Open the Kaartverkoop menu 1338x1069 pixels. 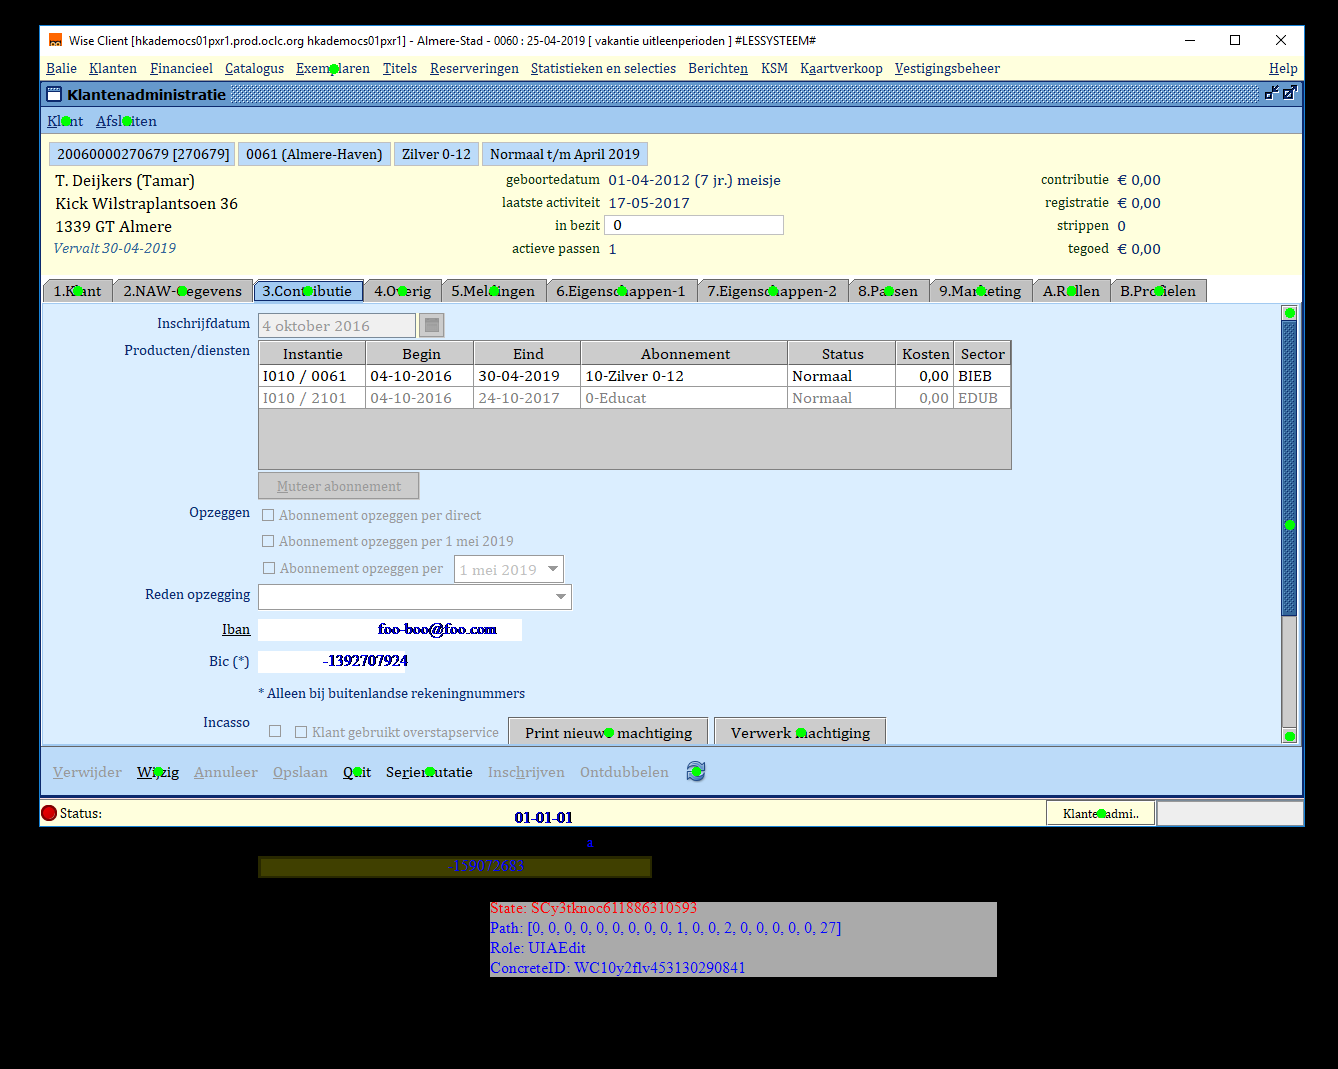click(x=841, y=68)
